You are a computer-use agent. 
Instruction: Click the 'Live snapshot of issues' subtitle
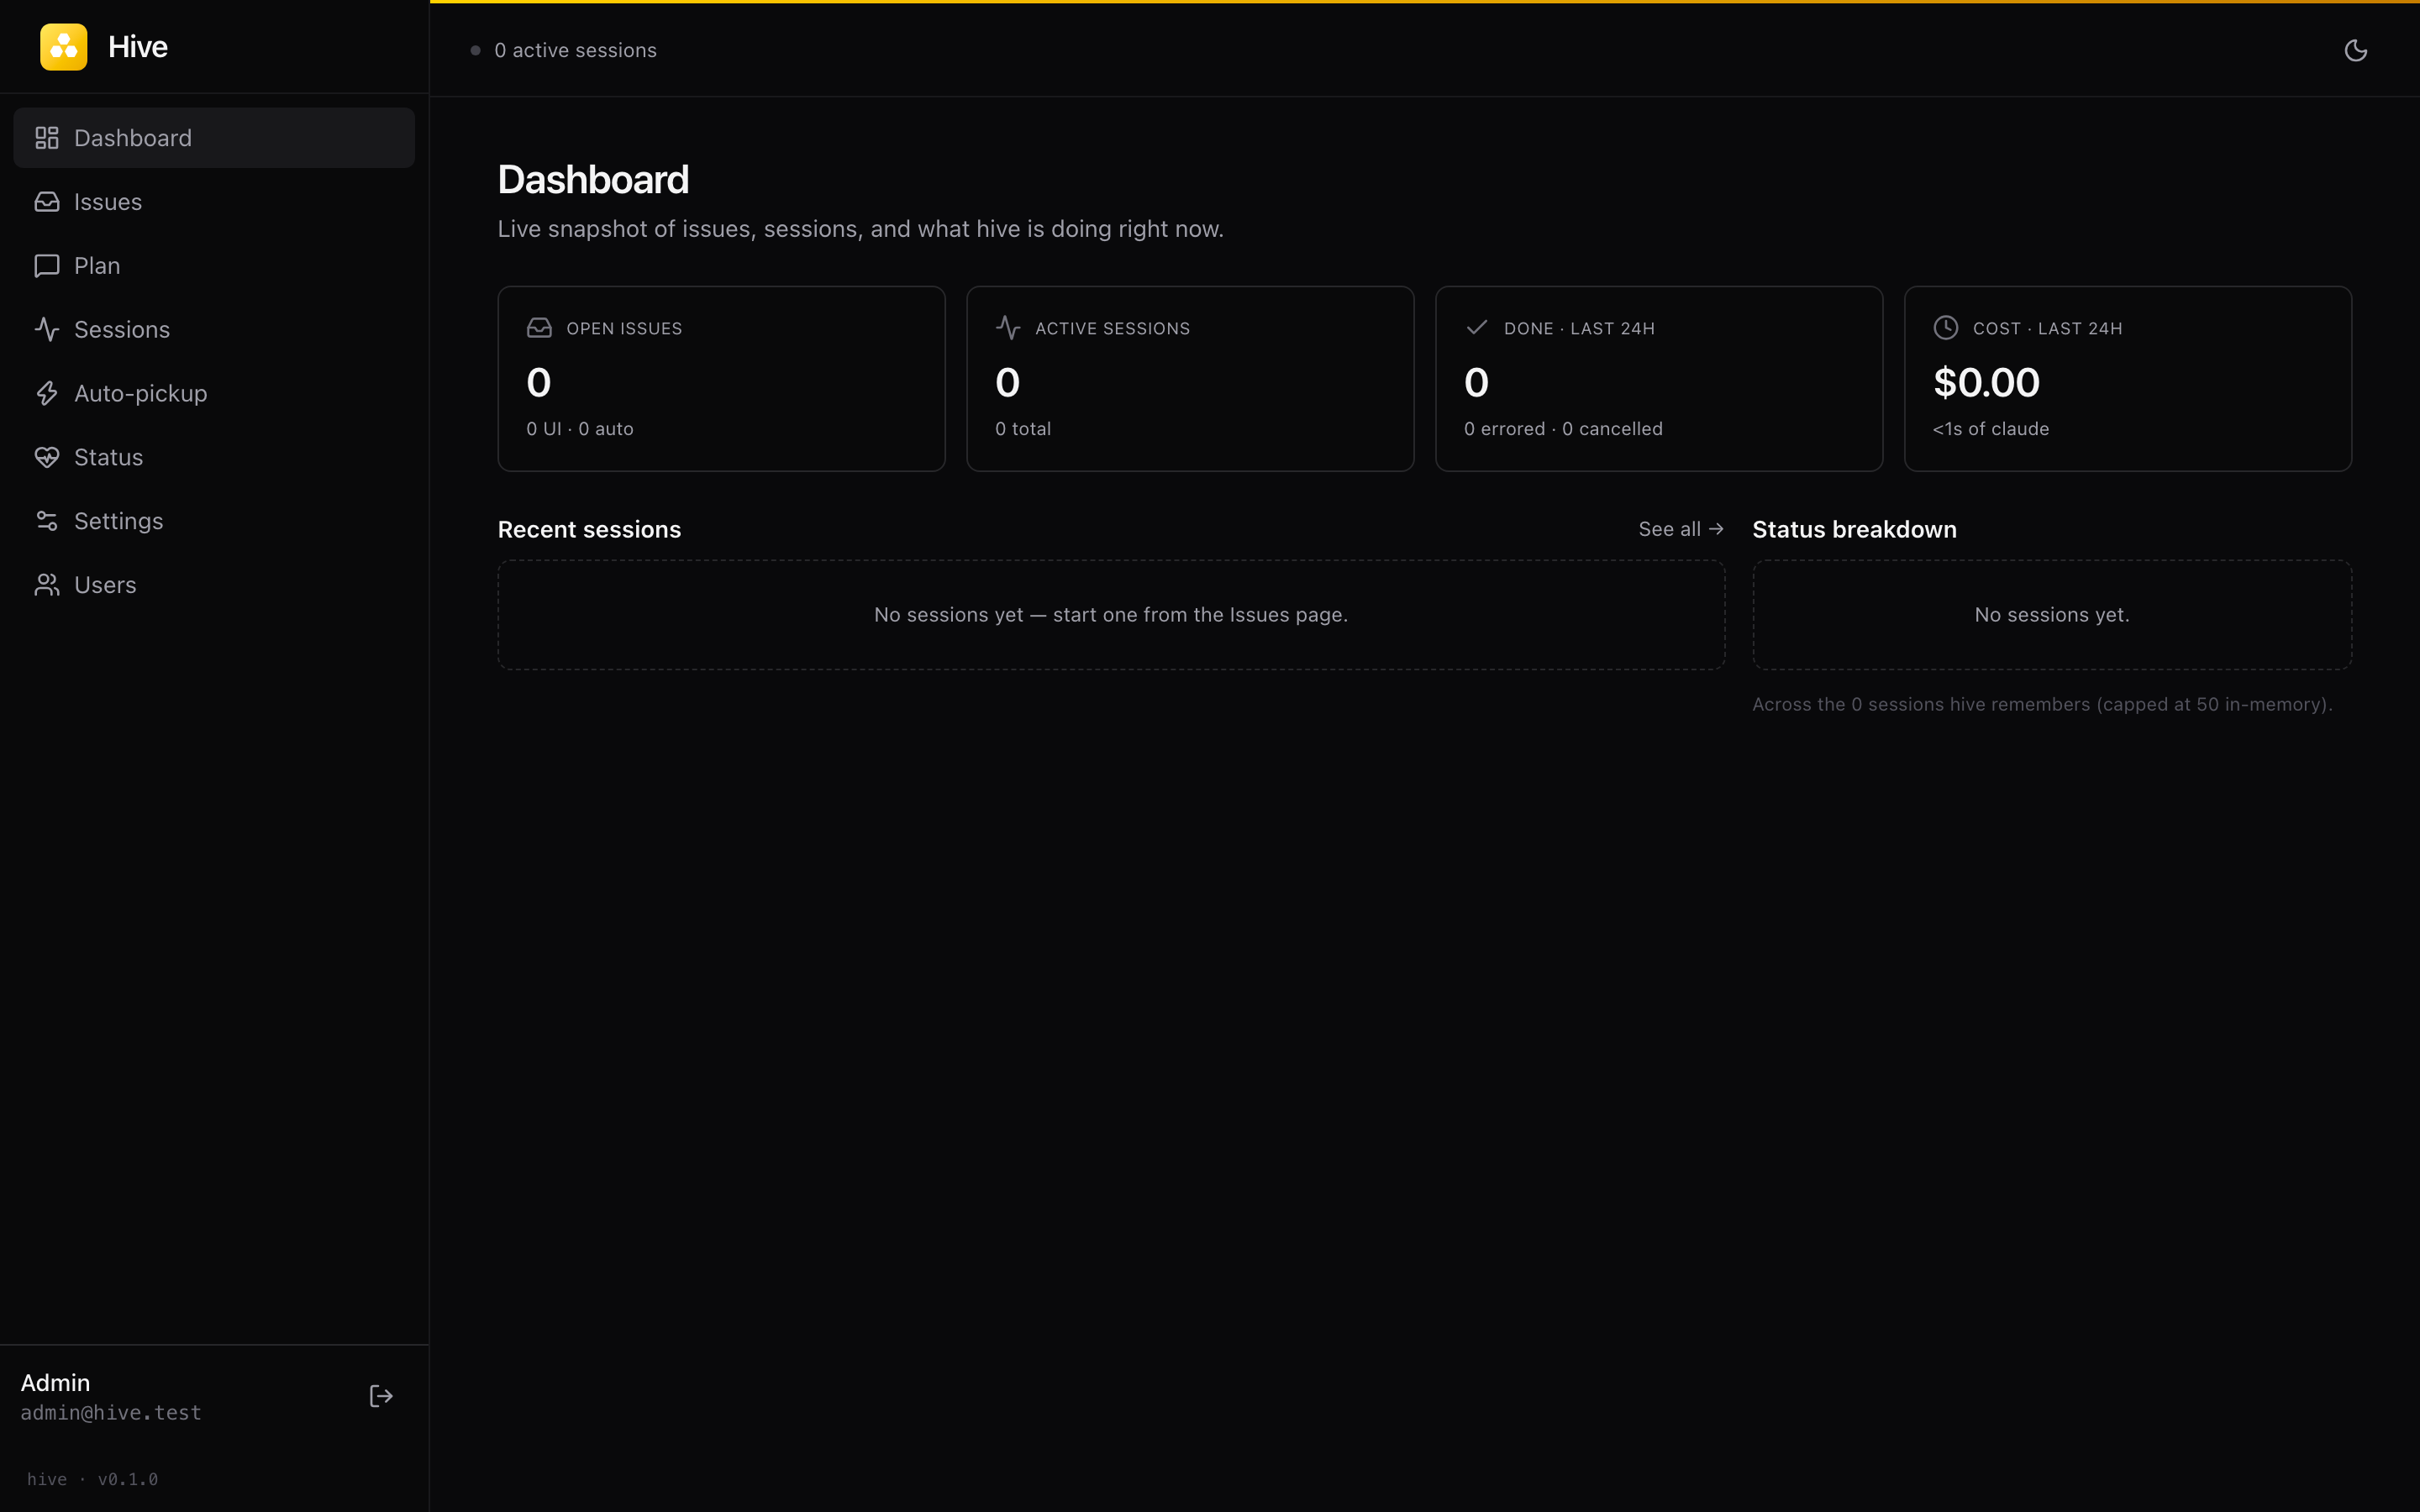point(860,229)
